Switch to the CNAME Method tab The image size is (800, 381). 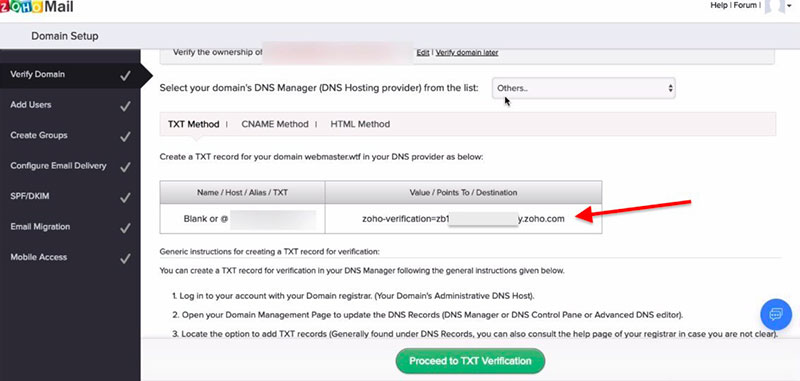(275, 124)
